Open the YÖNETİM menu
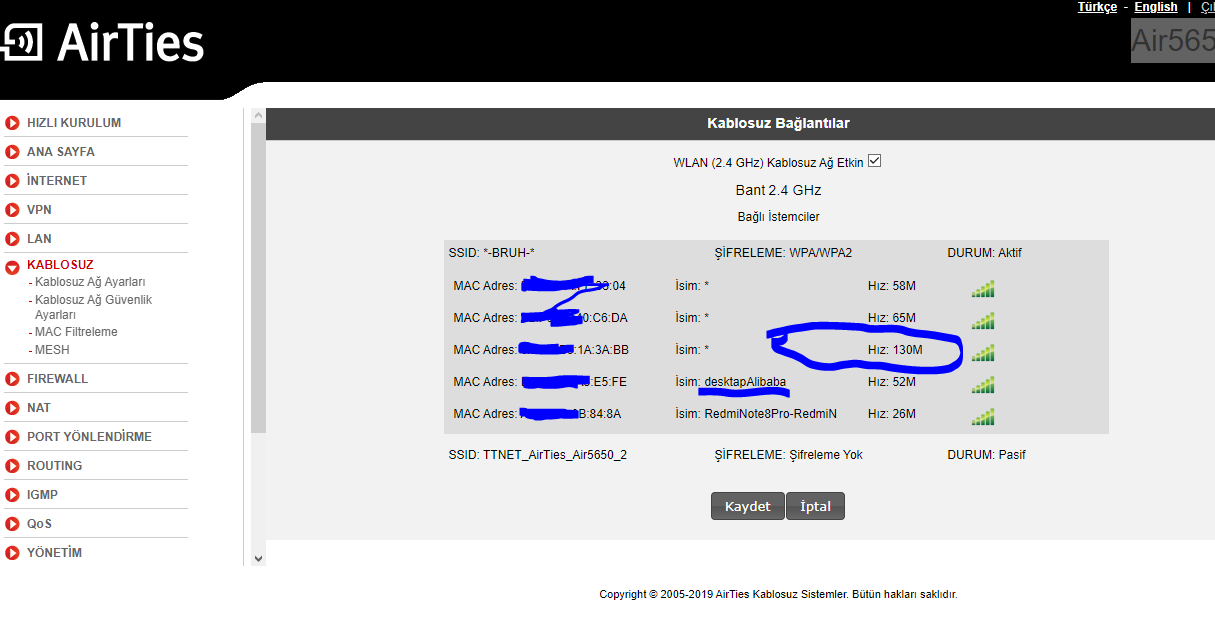The image size is (1215, 622). (54, 553)
